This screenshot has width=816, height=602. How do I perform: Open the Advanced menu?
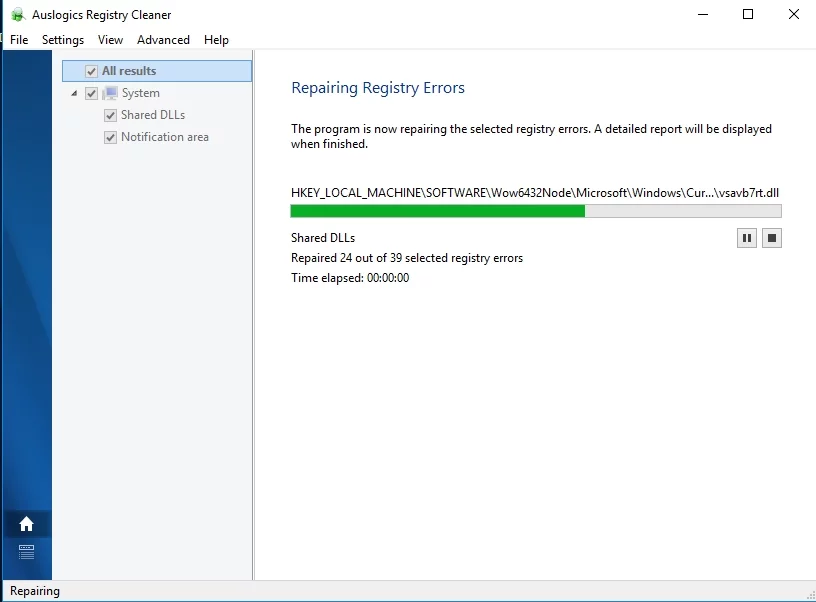(x=163, y=40)
